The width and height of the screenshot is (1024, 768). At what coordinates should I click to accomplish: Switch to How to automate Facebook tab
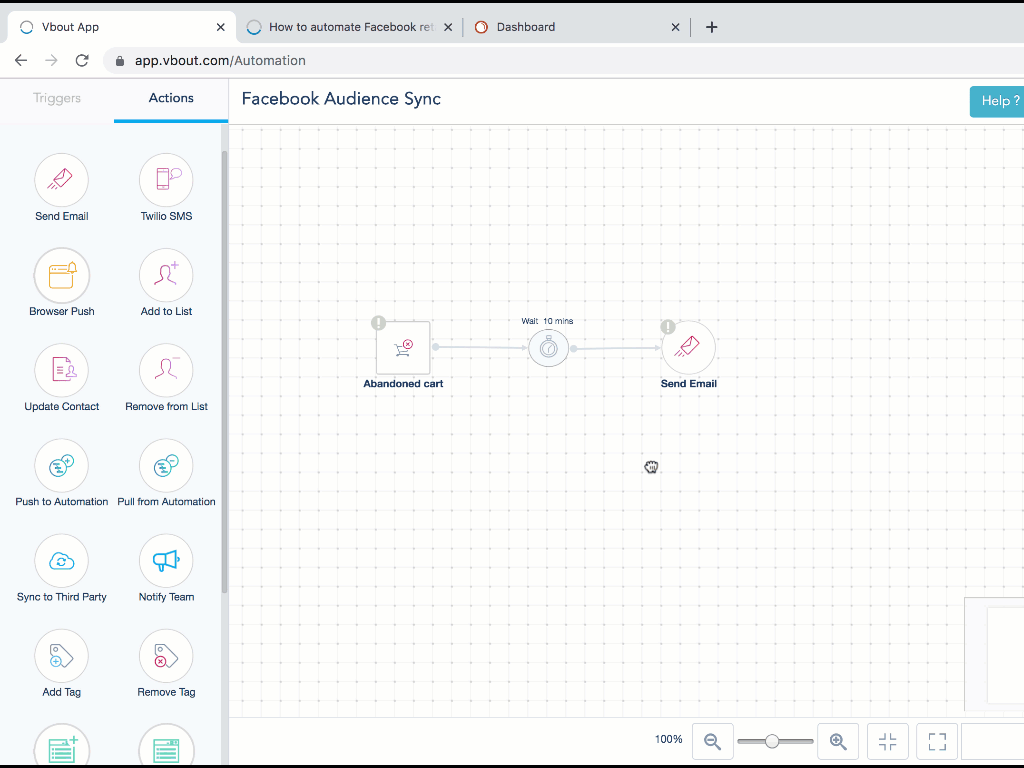click(350, 27)
